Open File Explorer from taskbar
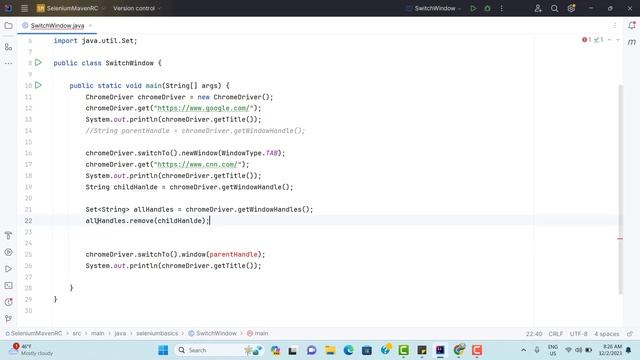The image size is (640, 360). click(330, 350)
